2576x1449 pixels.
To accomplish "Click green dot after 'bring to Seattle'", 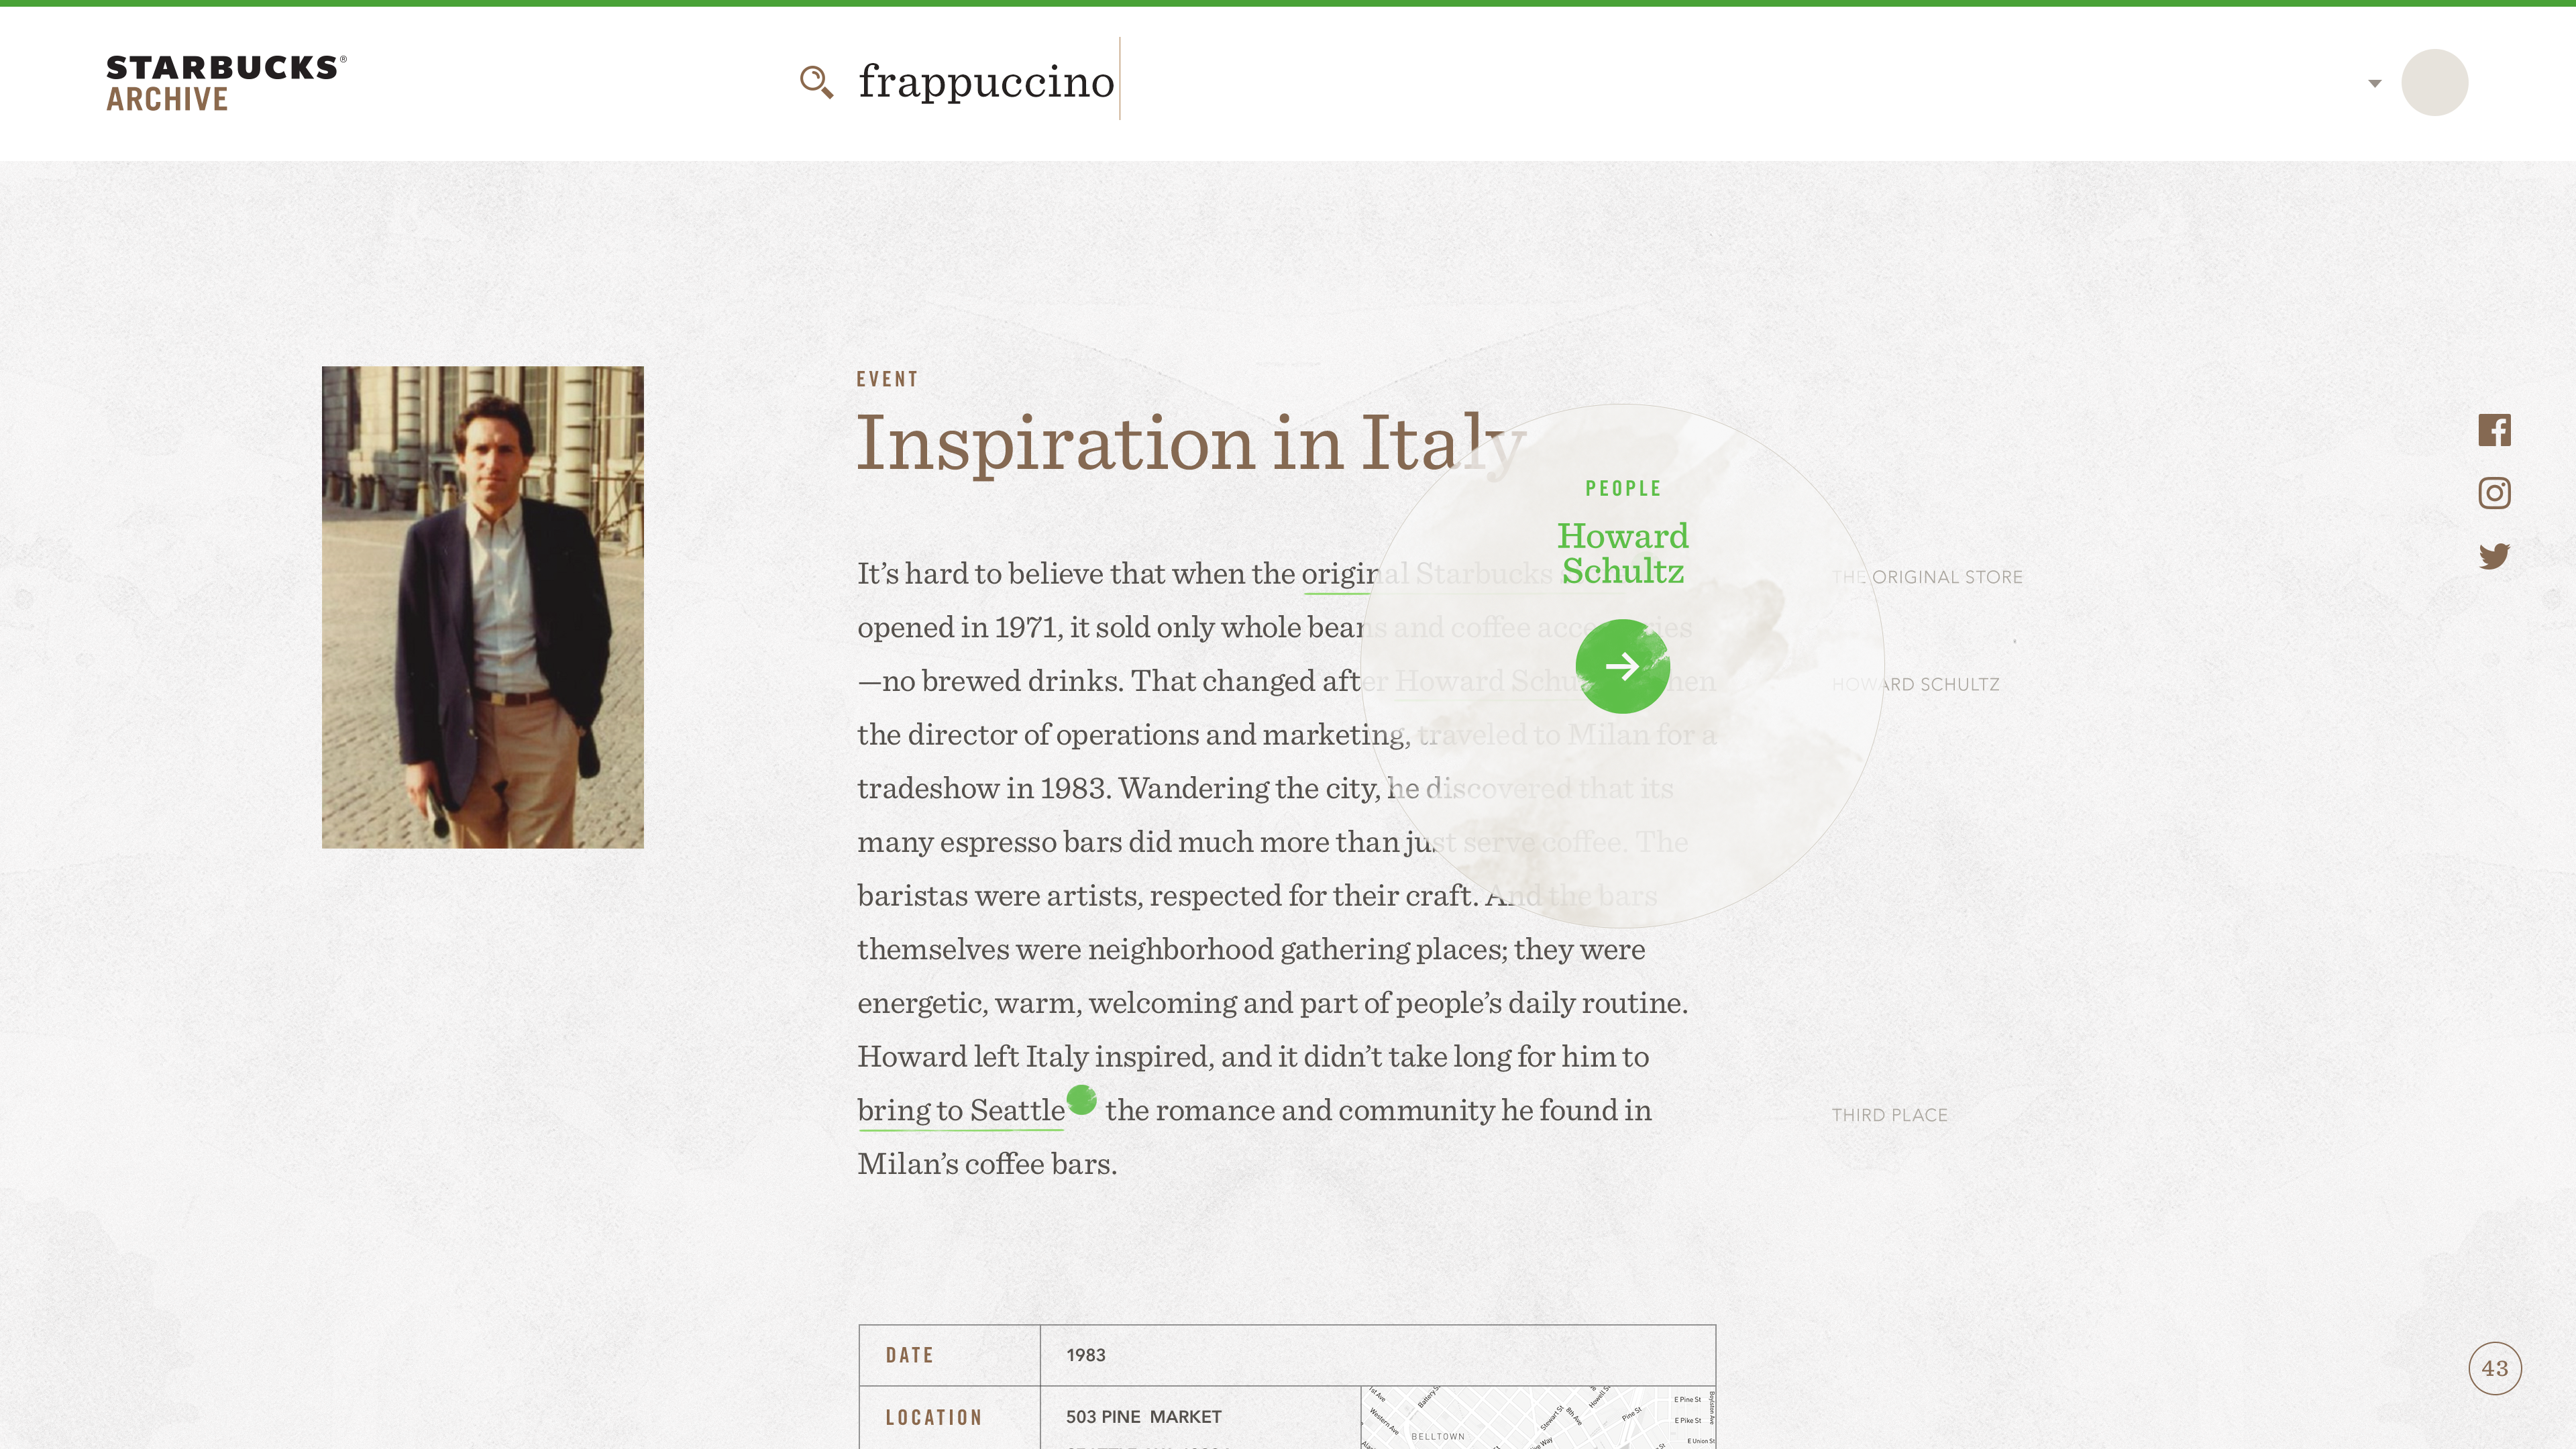I will pyautogui.click(x=1082, y=1100).
